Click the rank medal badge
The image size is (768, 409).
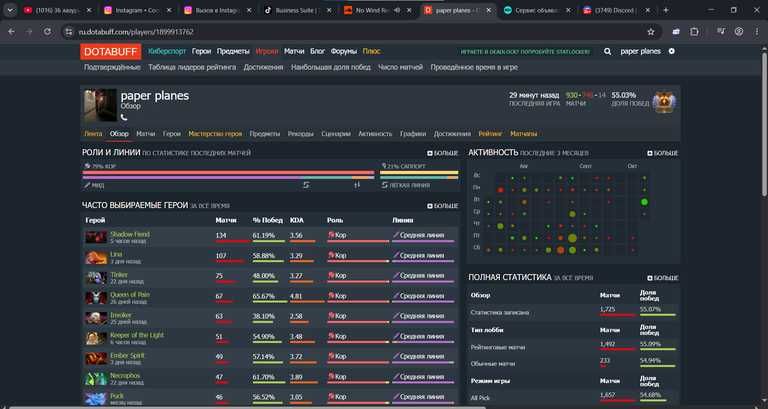(x=664, y=103)
